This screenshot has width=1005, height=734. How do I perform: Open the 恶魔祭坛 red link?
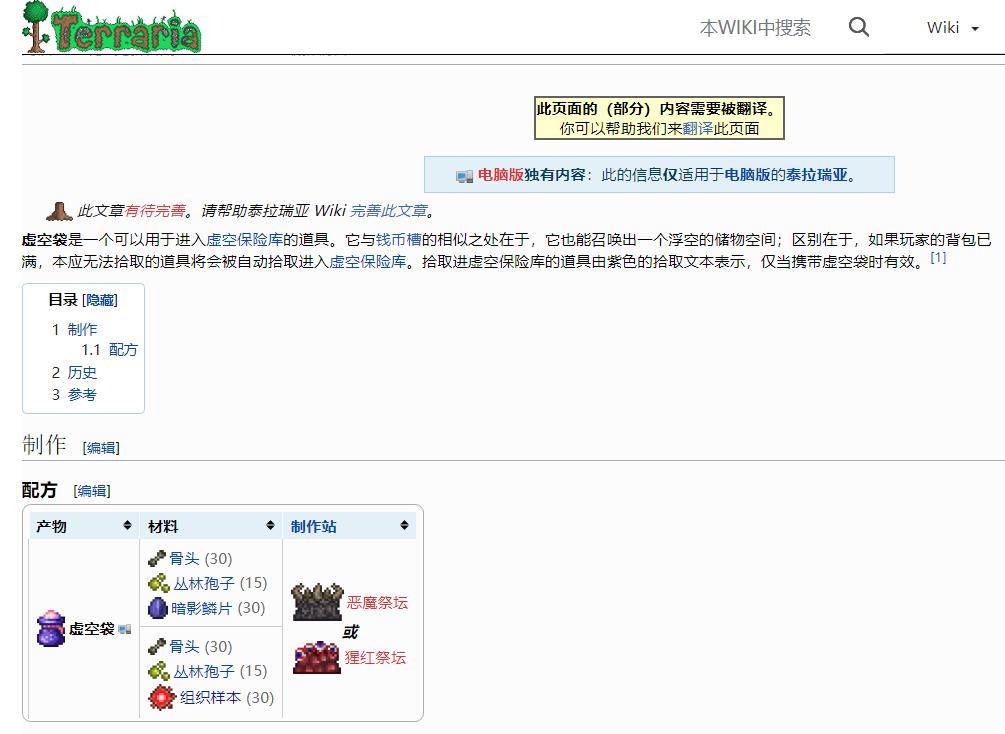[377, 603]
